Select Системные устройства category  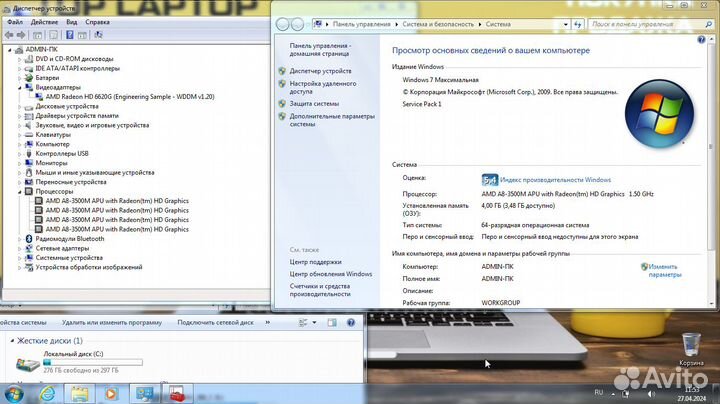click(69, 258)
